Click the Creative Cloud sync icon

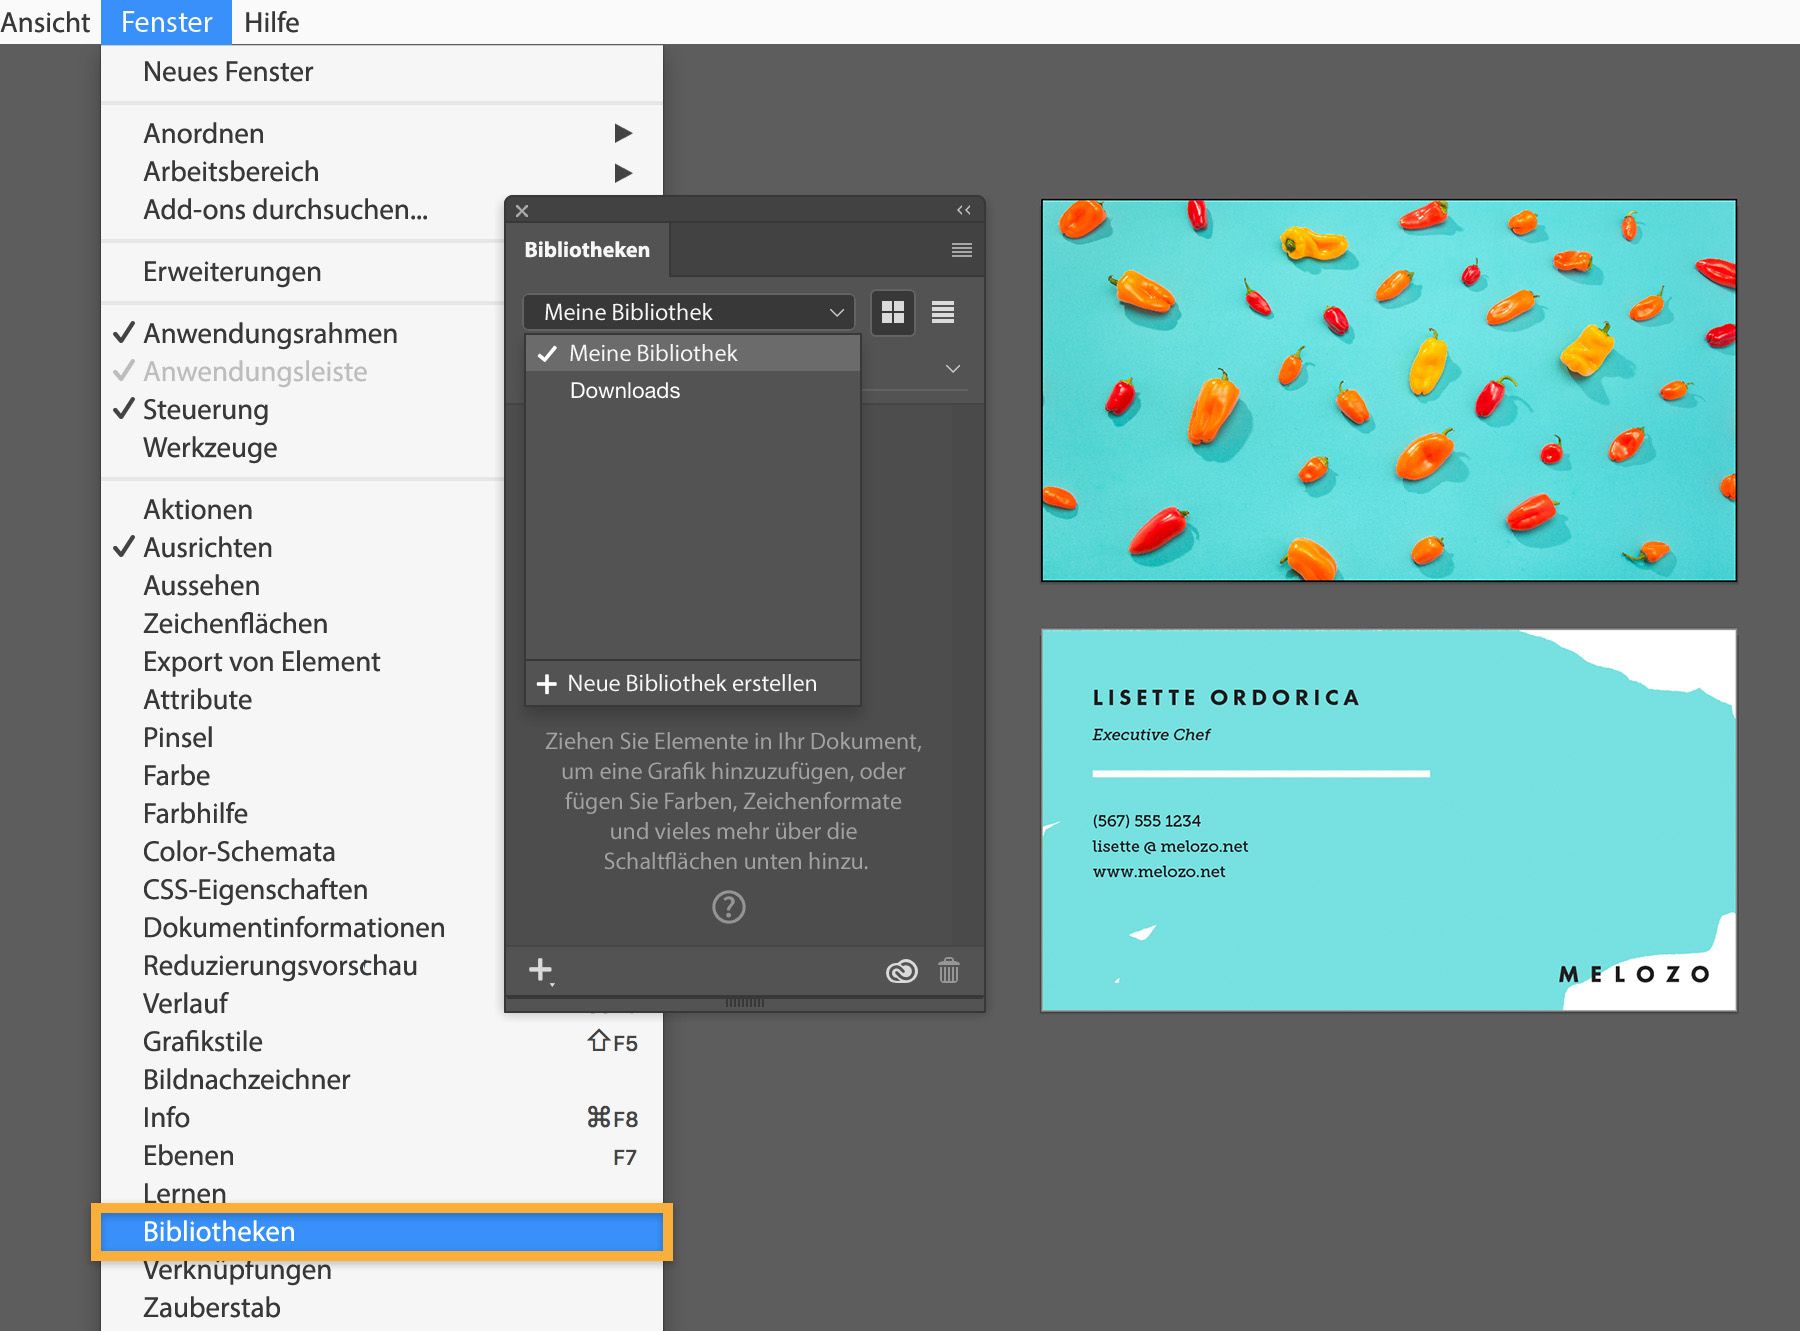coord(900,970)
